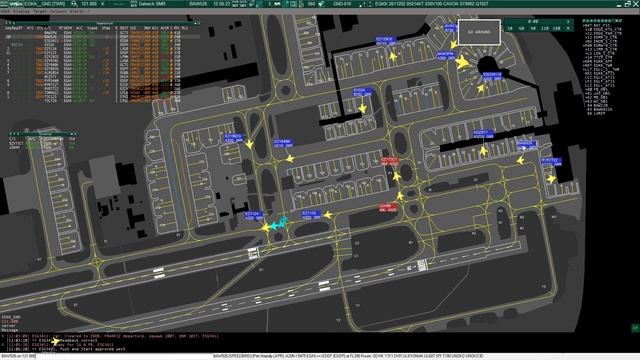Select aircraft next to the EZY90GS tag
Image resolution: width=640 pixels, height=360 pixels.
click(x=249, y=144)
